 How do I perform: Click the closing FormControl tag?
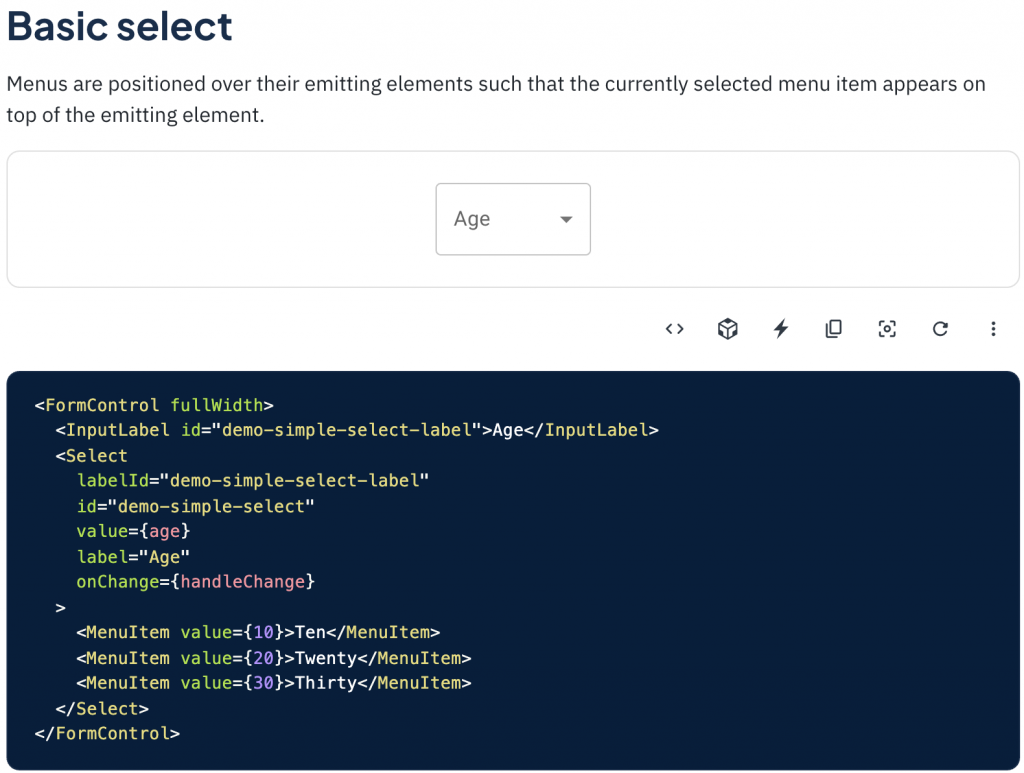(x=107, y=733)
